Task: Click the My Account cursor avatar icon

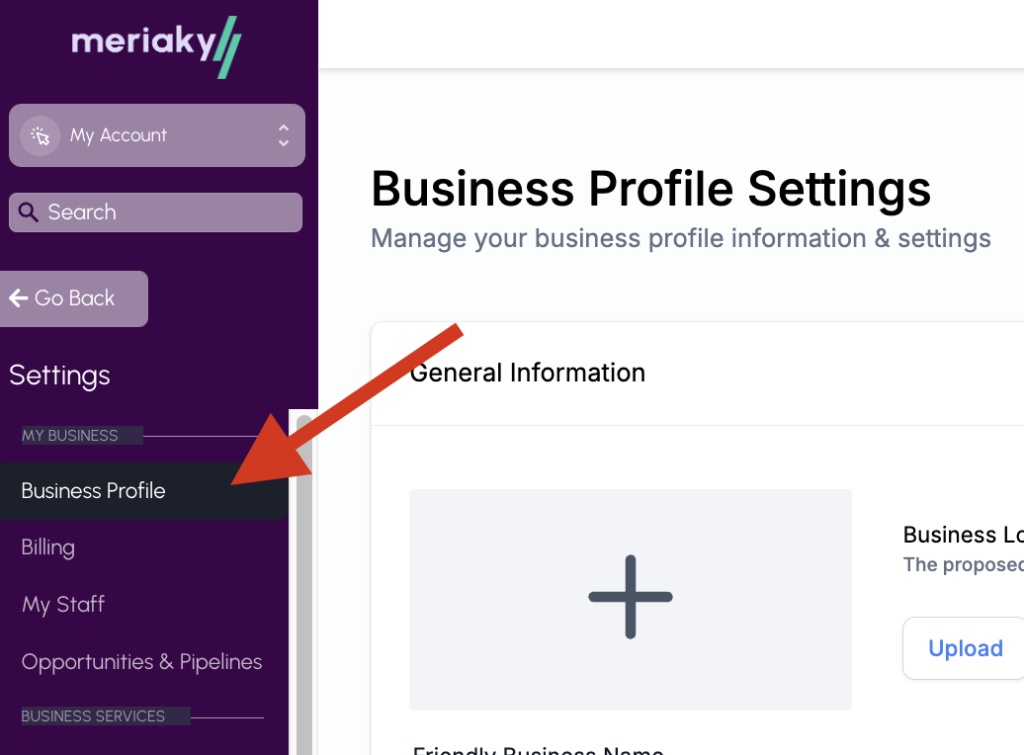Action: coord(40,136)
